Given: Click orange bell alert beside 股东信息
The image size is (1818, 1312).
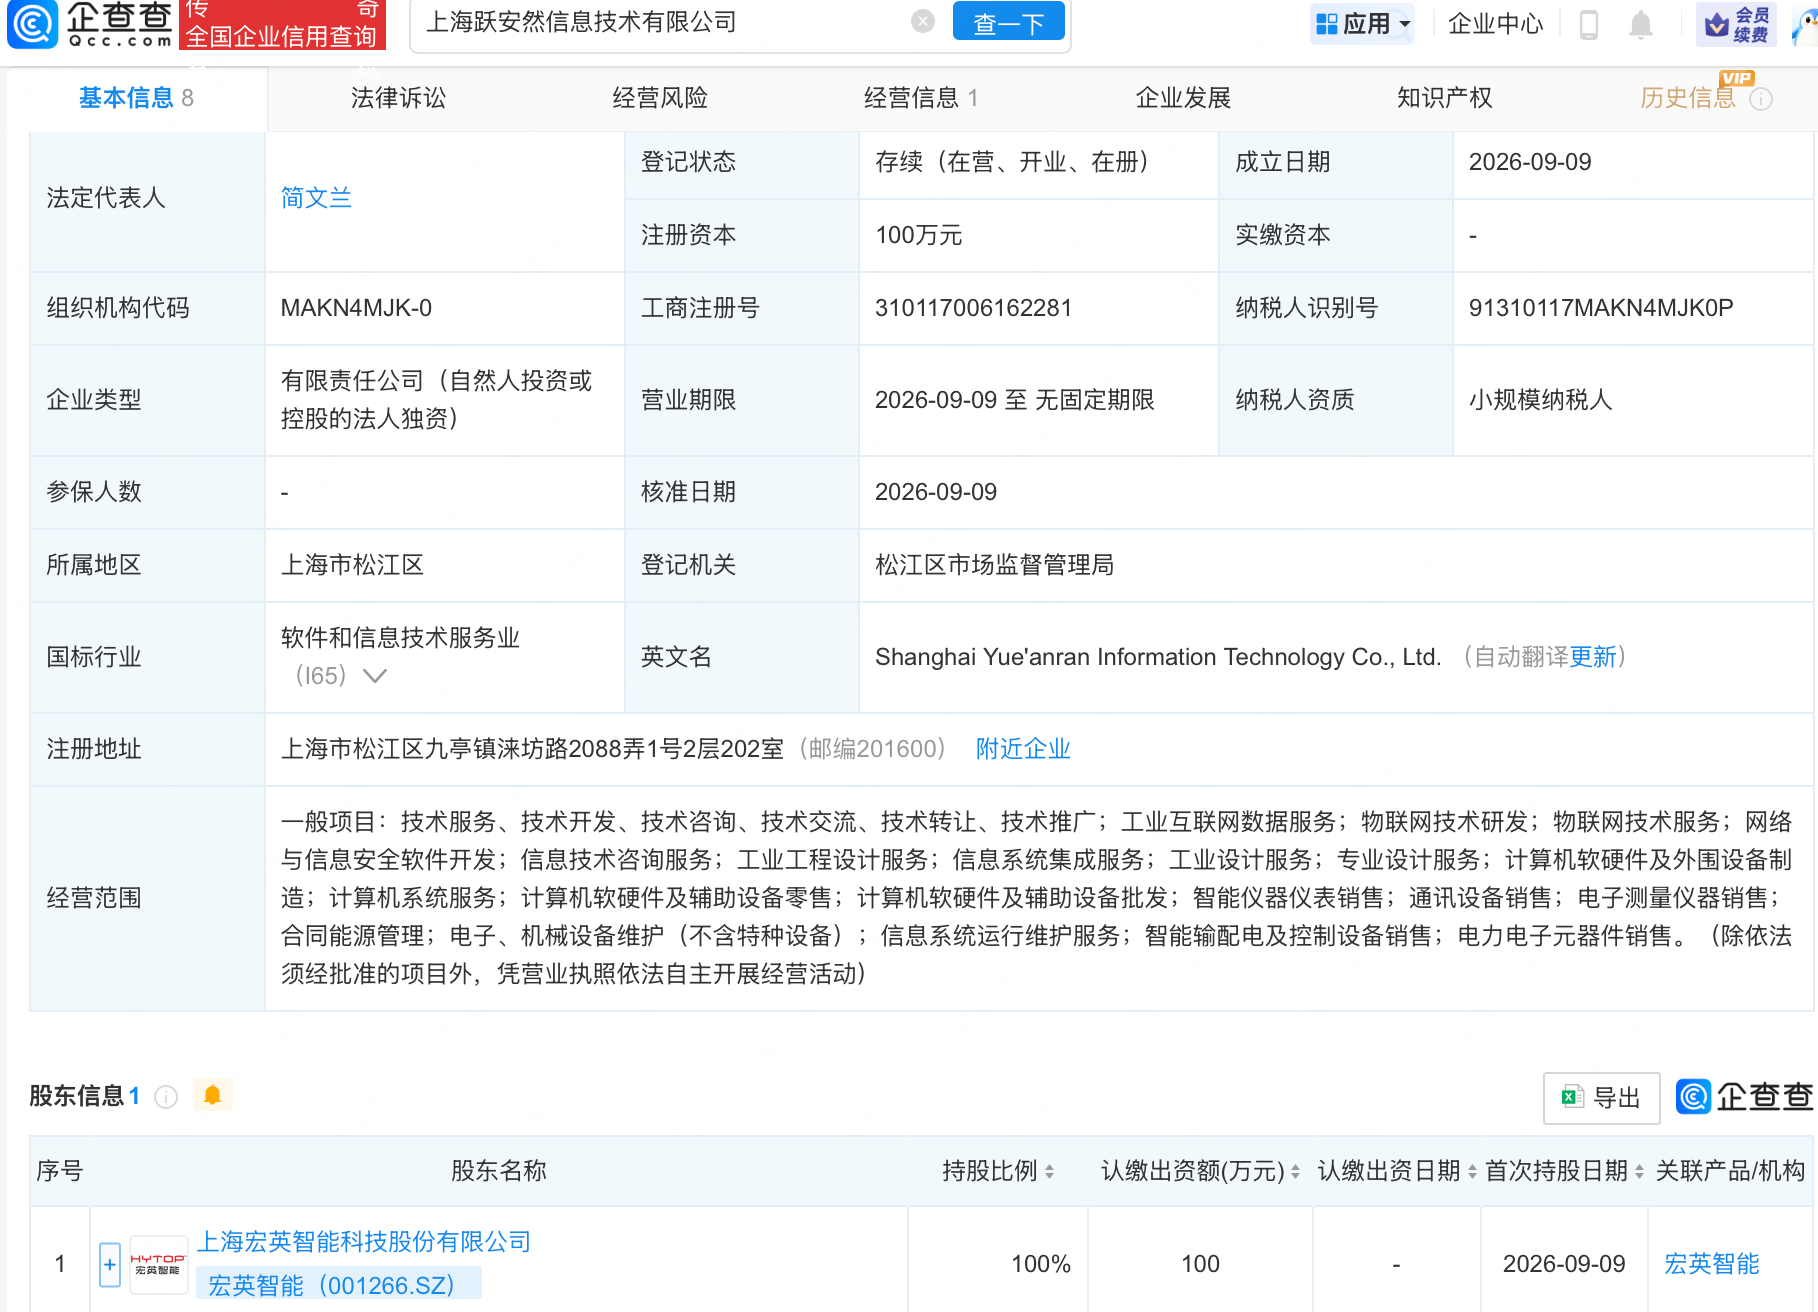Looking at the screenshot, I should coord(212,1095).
